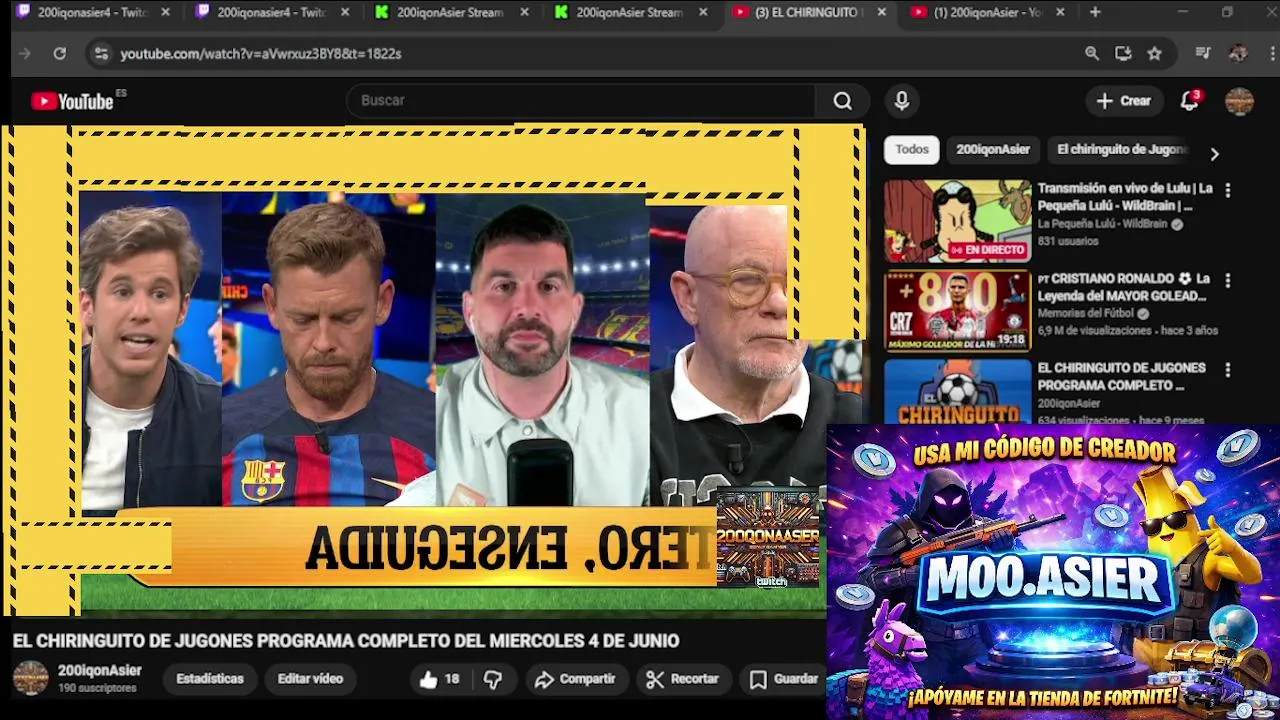
Task: Open La Pequeña Lulú live thumbnail
Action: (957, 221)
